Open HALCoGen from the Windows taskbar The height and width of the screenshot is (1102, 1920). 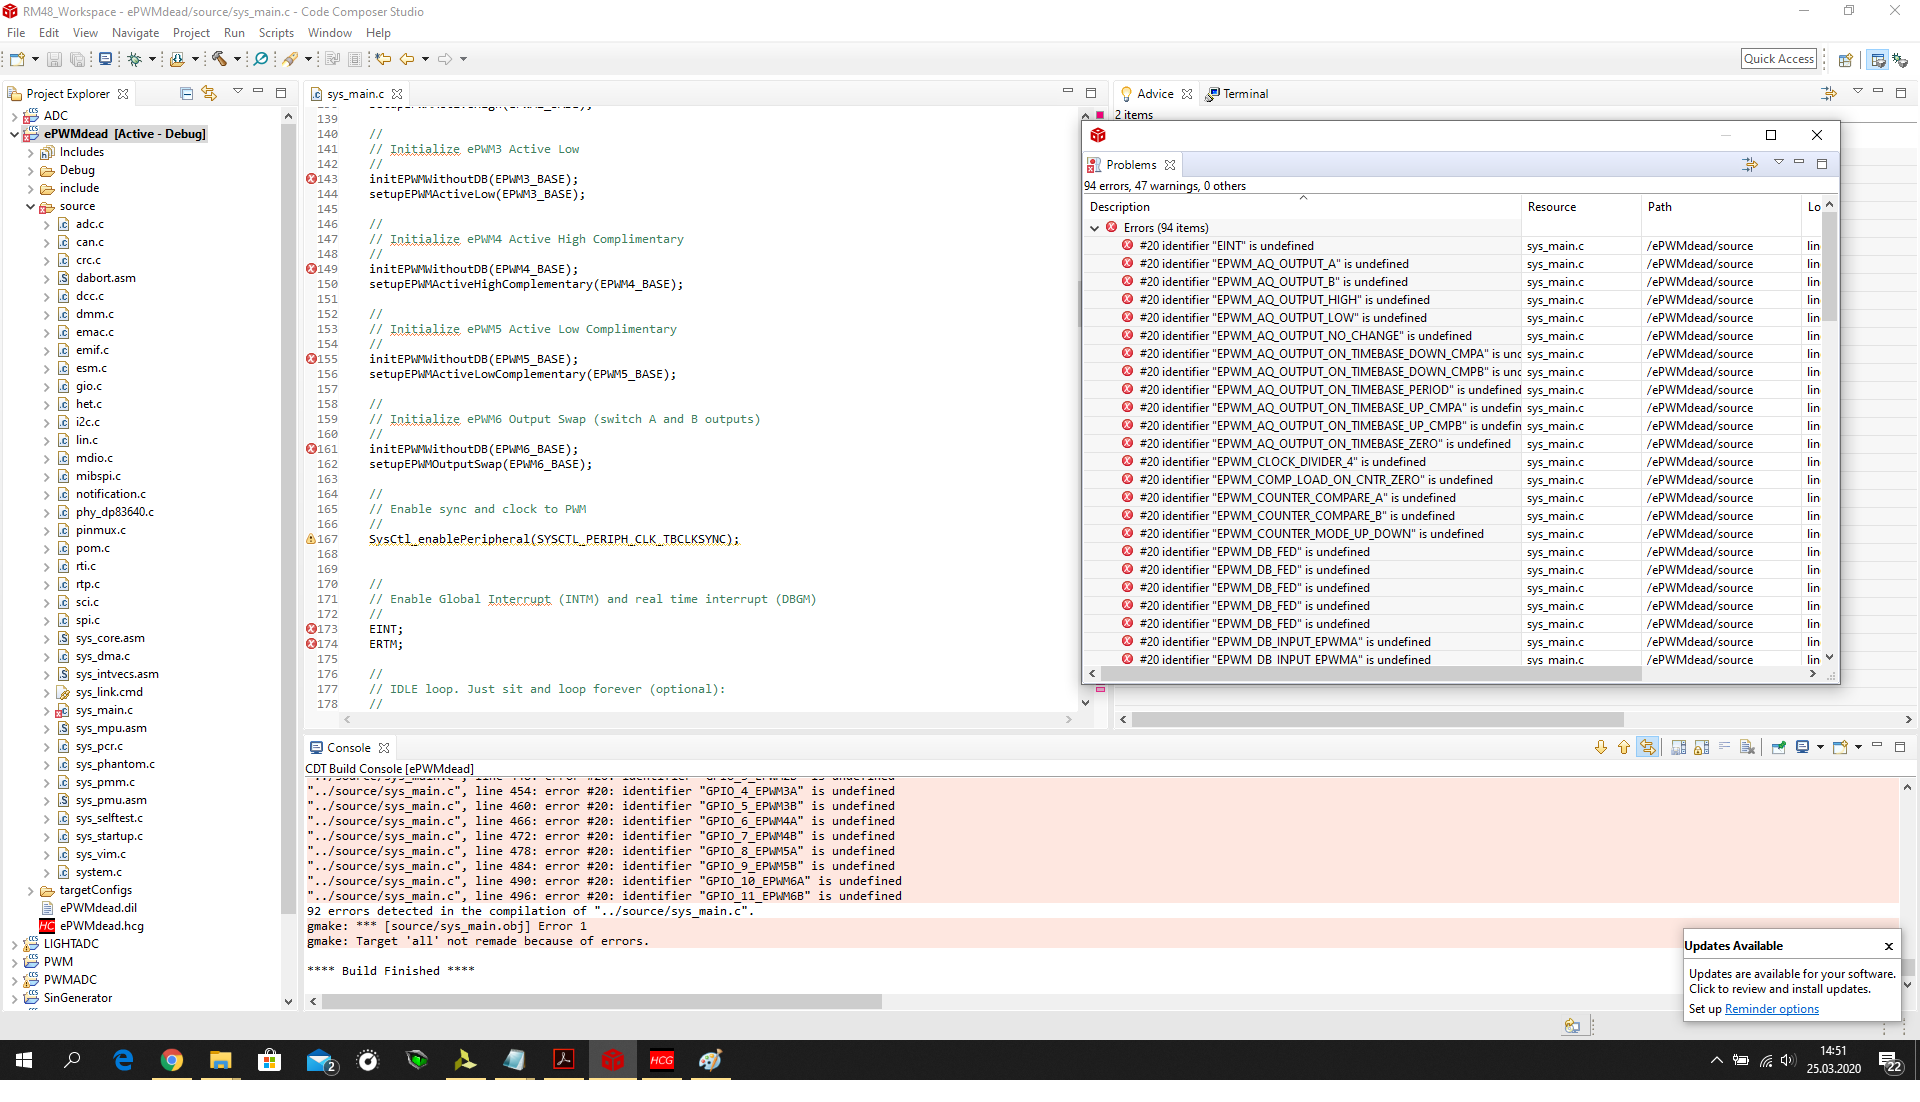661,1060
